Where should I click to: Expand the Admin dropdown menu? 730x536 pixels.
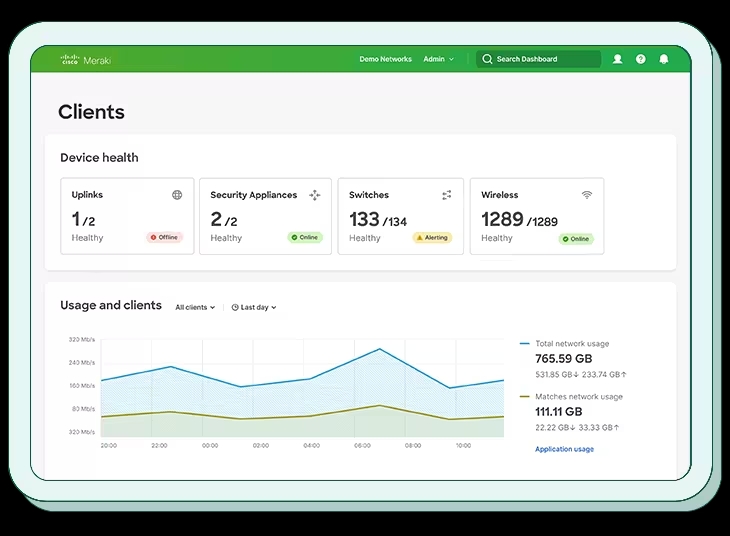tap(438, 59)
